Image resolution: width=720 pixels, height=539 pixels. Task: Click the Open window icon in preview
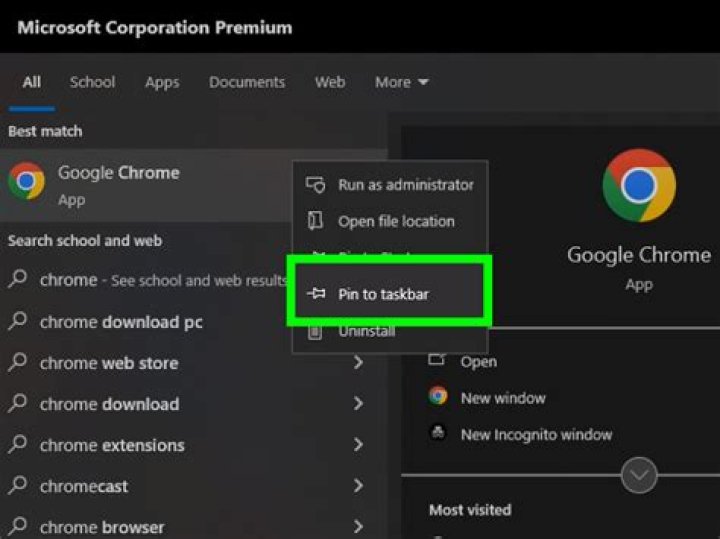coord(437,359)
